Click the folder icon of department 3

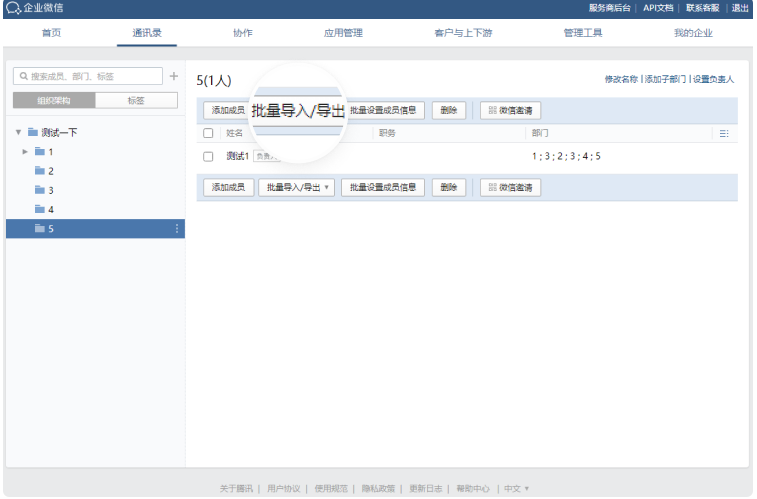(40, 190)
